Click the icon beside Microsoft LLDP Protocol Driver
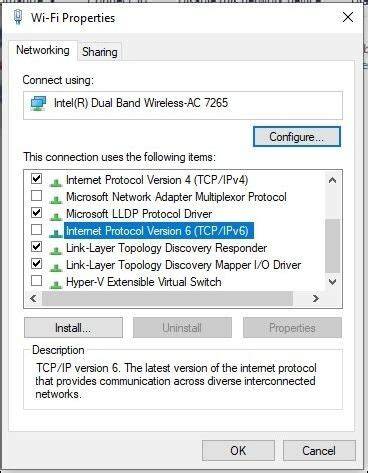The height and width of the screenshot is (473, 368). (56, 216)
